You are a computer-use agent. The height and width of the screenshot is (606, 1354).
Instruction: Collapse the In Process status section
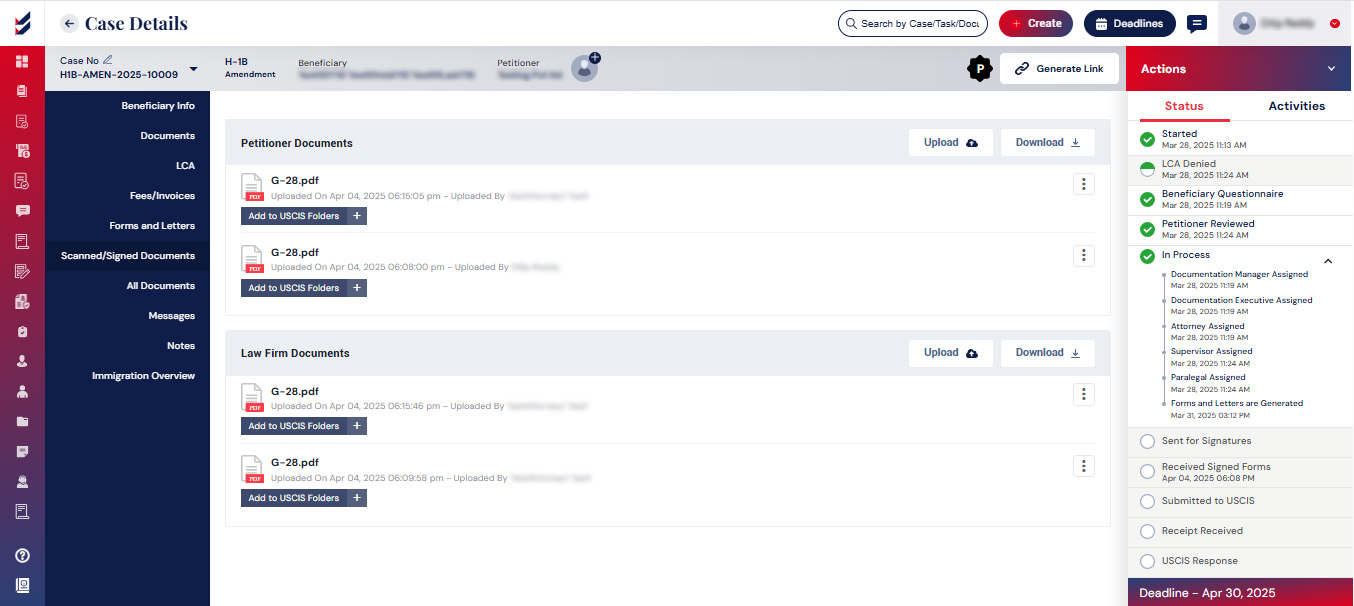(1328, 261)
